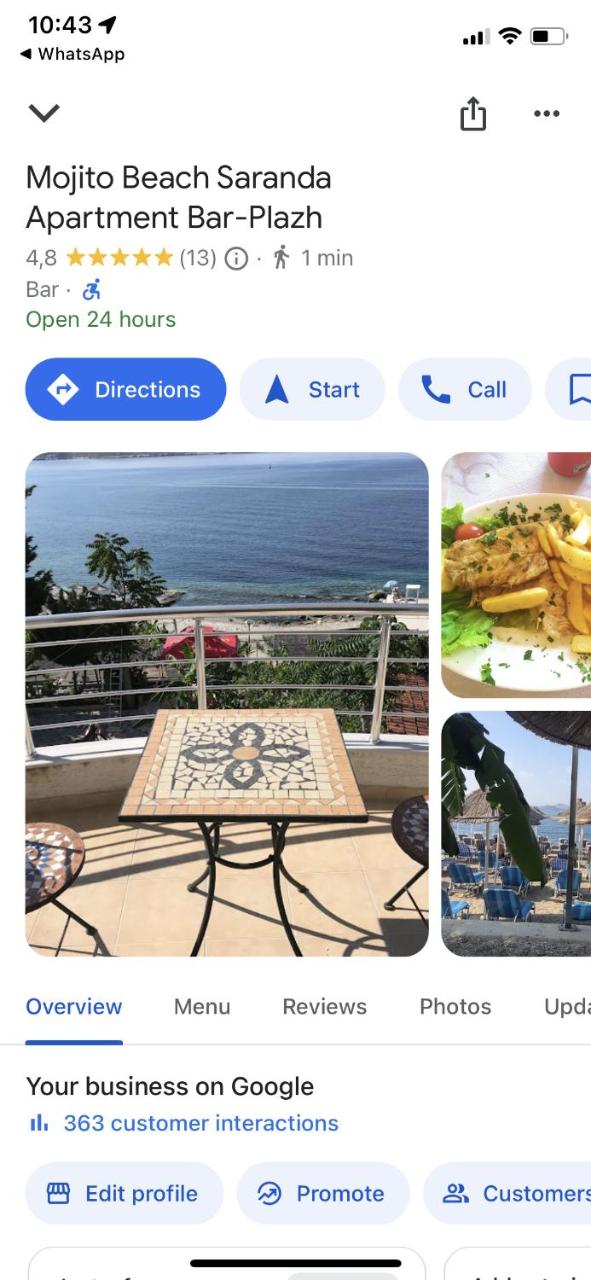Open the food plate photo

pos(516,575)
